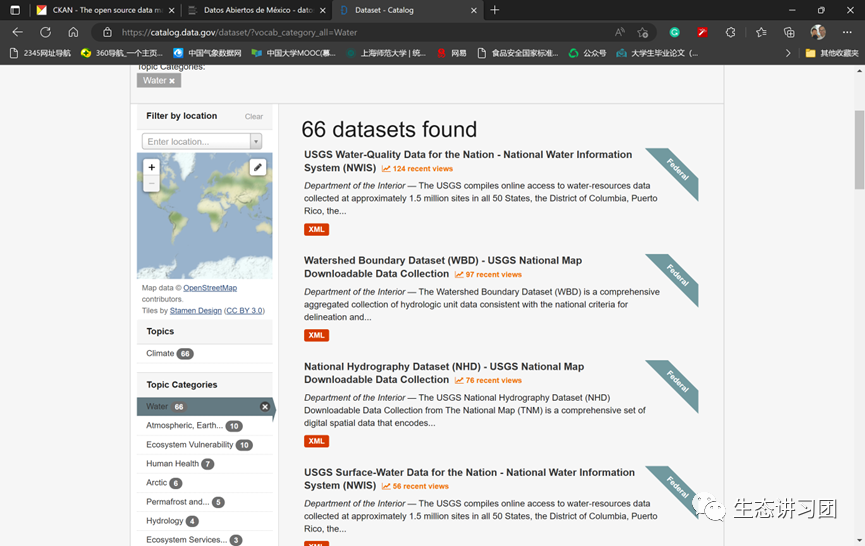The width and height of the screenshot is (865, 546).
Task: Open the 上海师范大学 bookmark
Action: pos(386,53)
